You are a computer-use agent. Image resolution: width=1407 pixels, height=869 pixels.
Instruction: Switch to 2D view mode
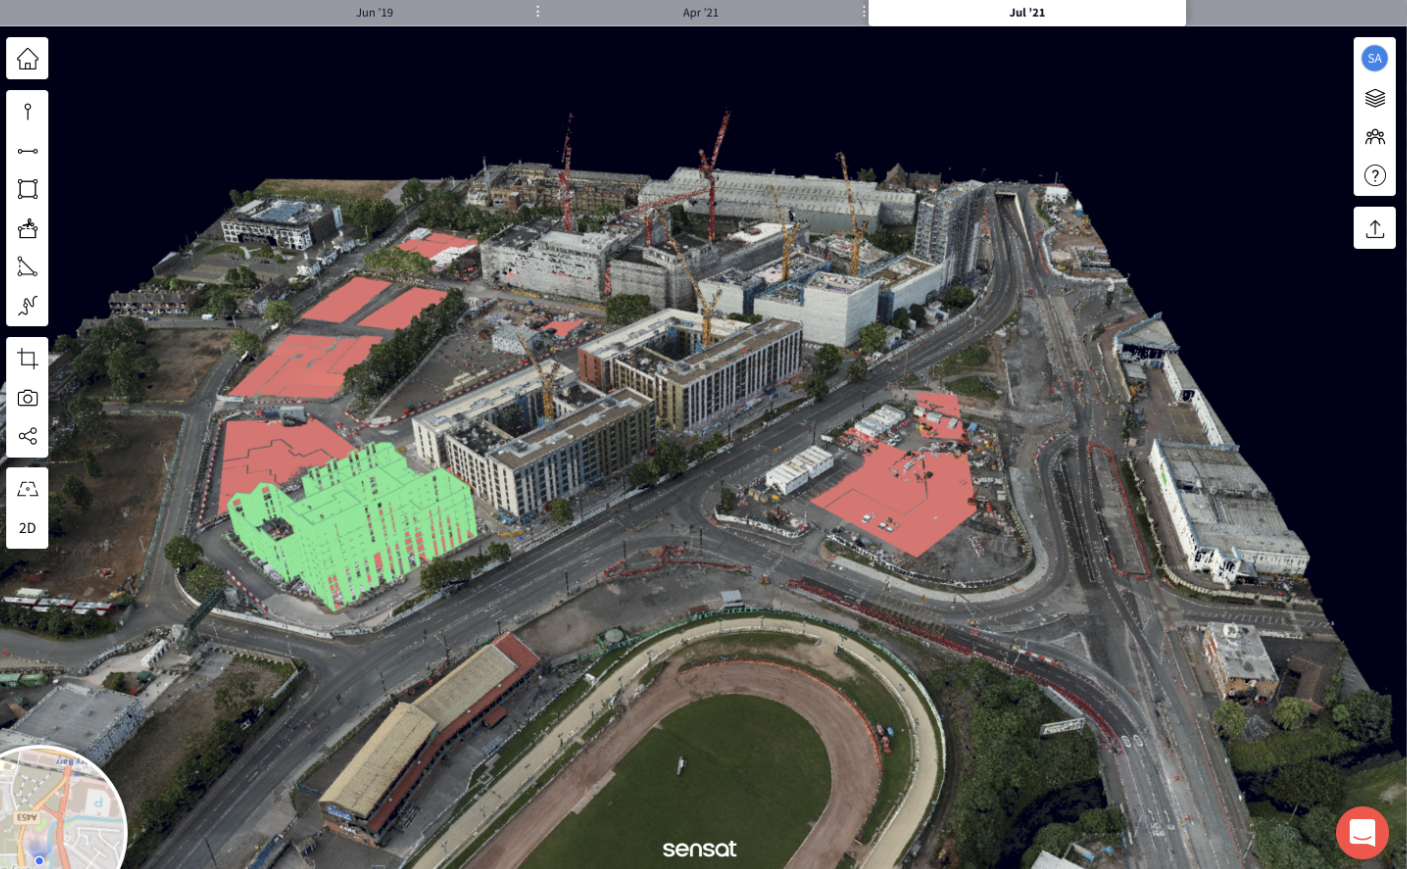(27, 528)
